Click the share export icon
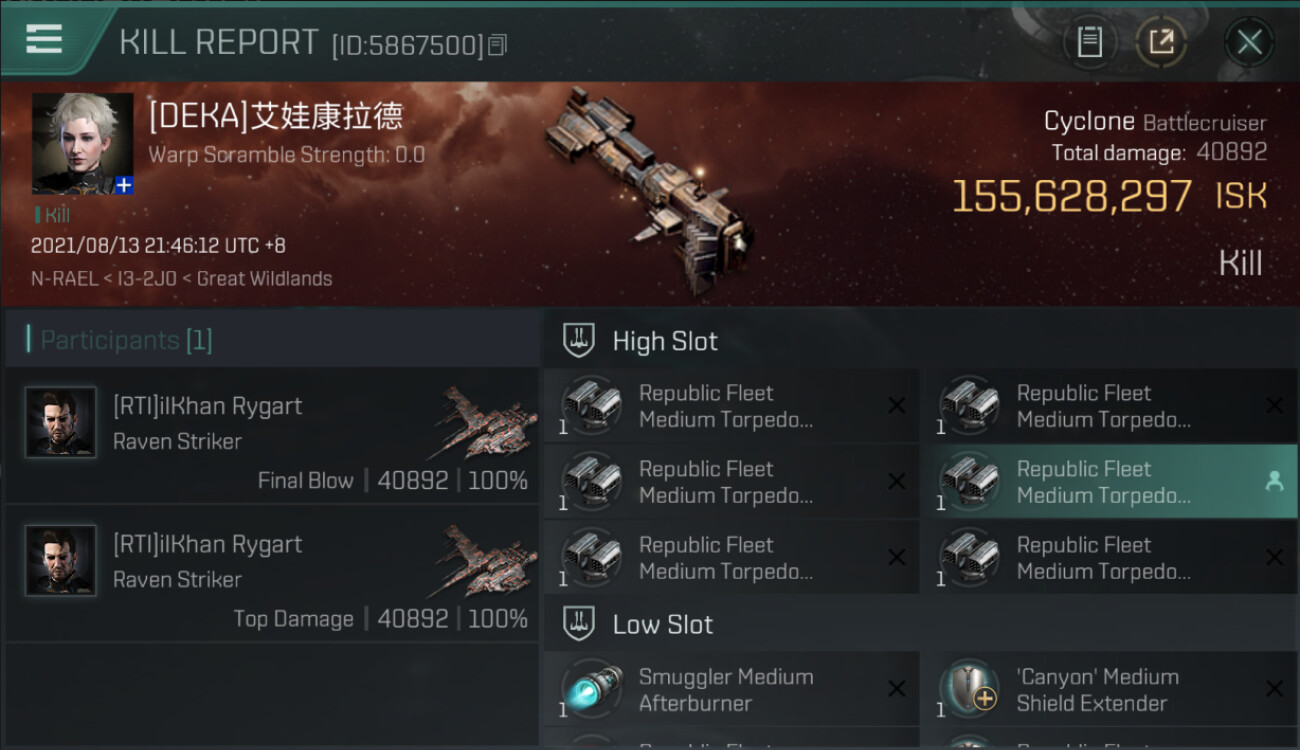The width and height of the screenshot is (1300, 750). click(x=1160, y=42)
